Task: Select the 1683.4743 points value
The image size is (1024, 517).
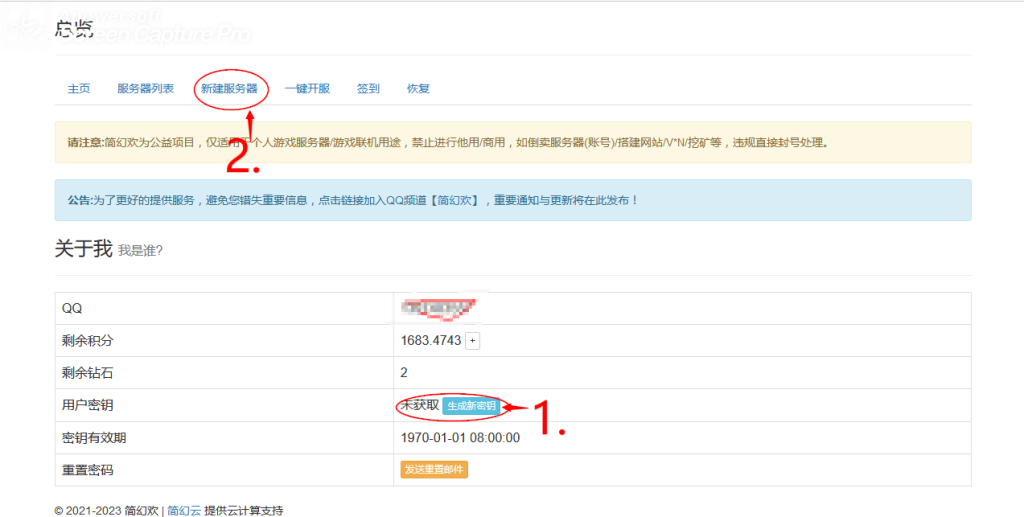Action: [430, 341]
